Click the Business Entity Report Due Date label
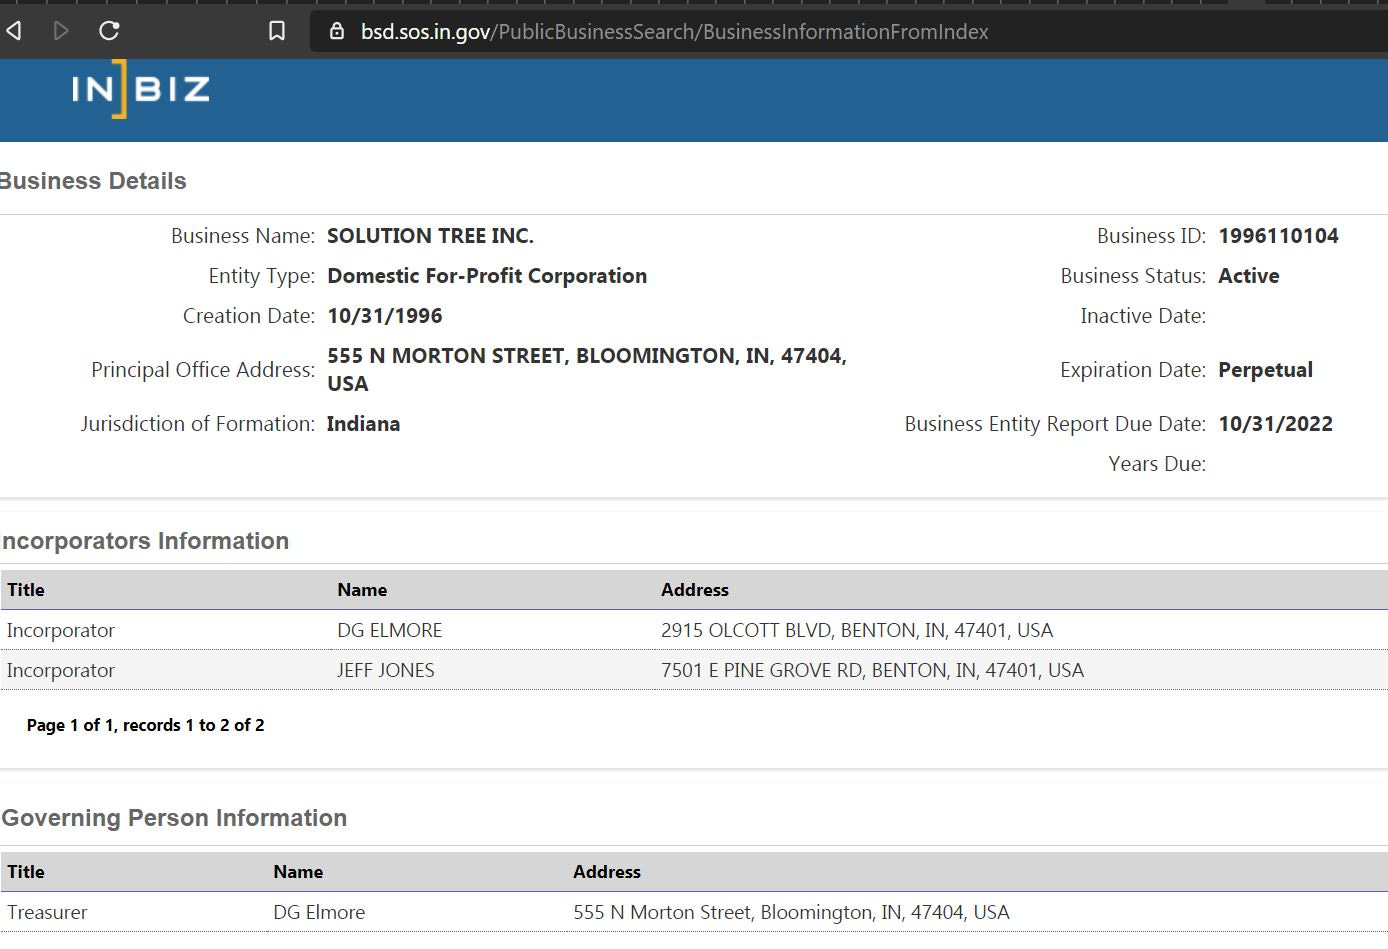This screenshot has height=949, width=1388. (x=1055, y=424)
